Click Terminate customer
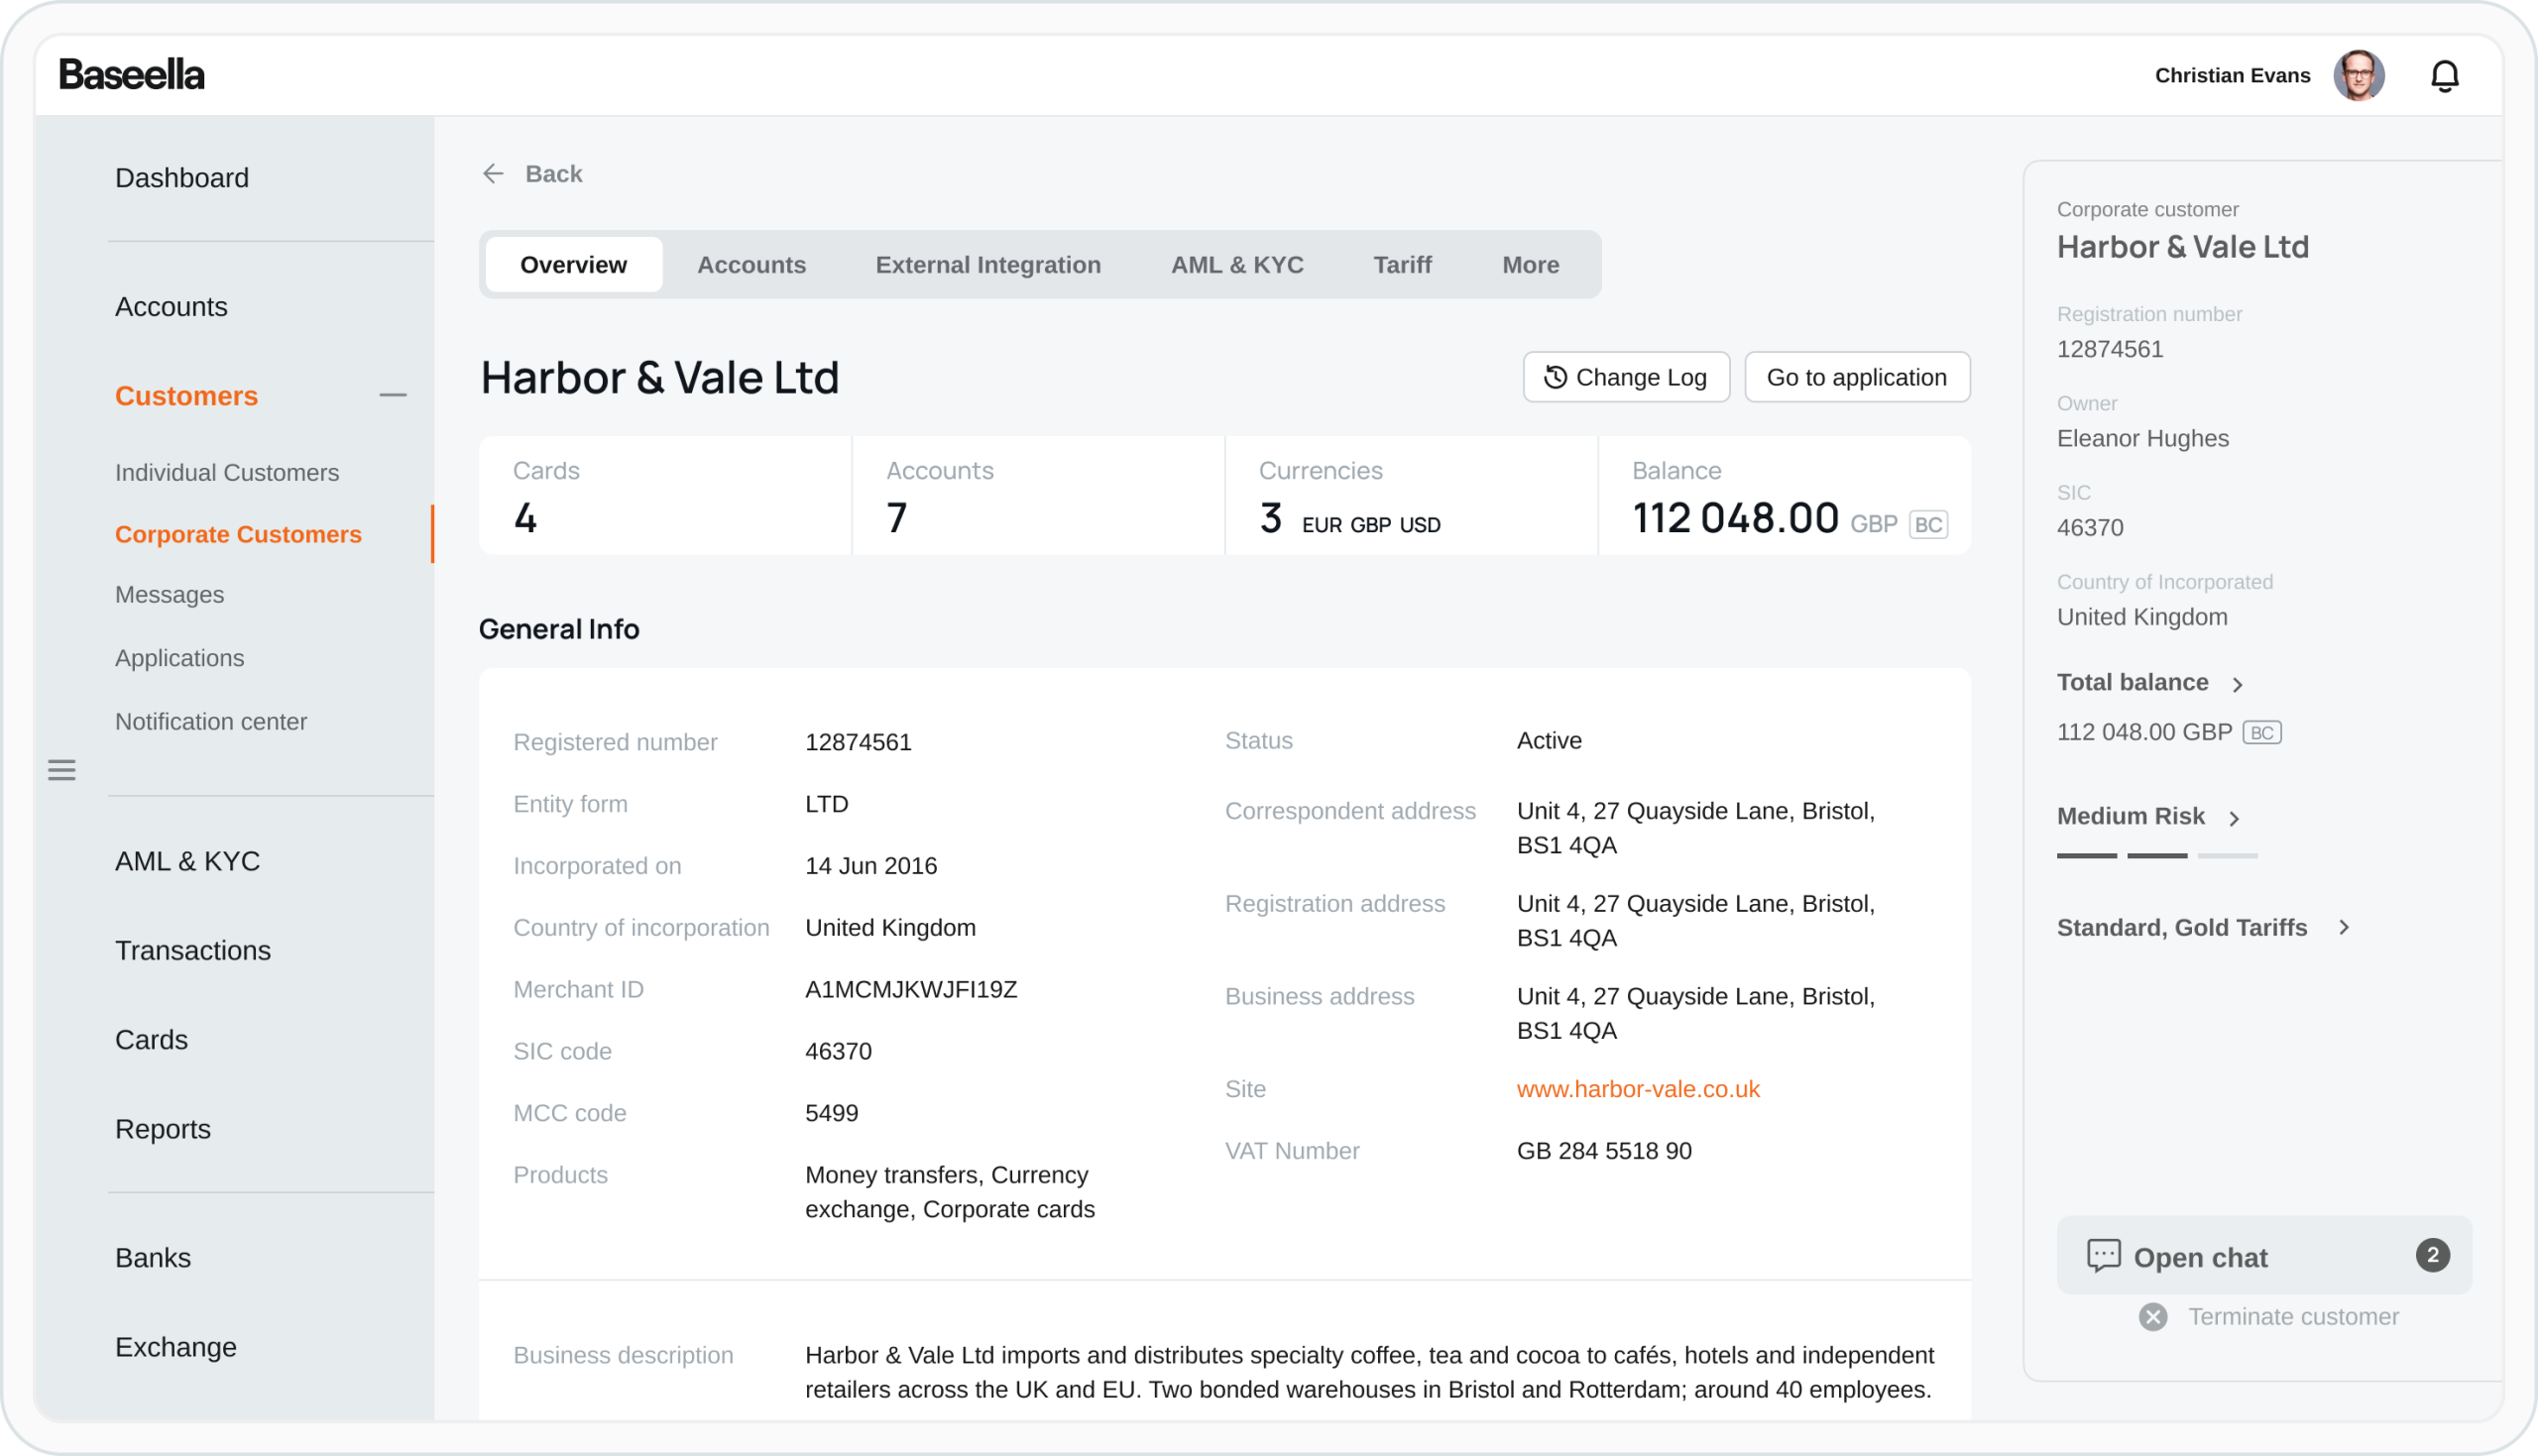Viewport: 2538px width, 1456px height. [2293, 1317]
